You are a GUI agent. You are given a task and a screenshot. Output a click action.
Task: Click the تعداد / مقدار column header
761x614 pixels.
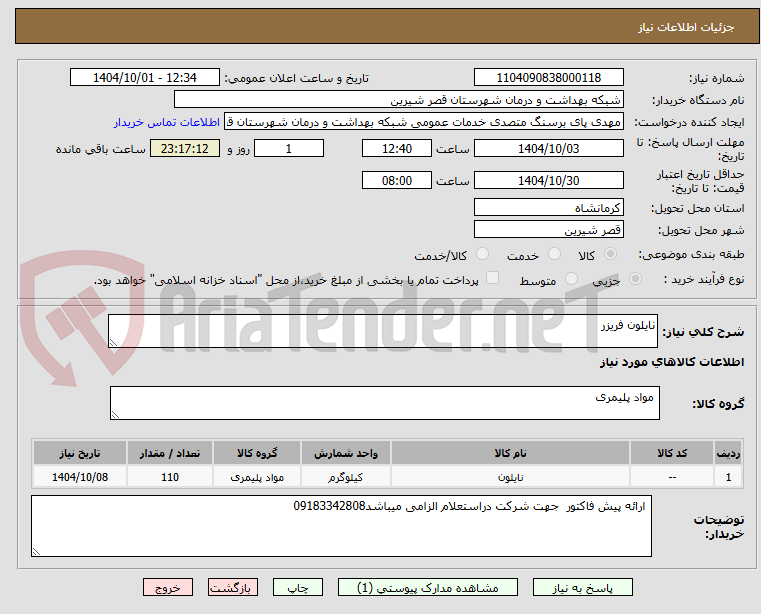[x=170, y=453]
